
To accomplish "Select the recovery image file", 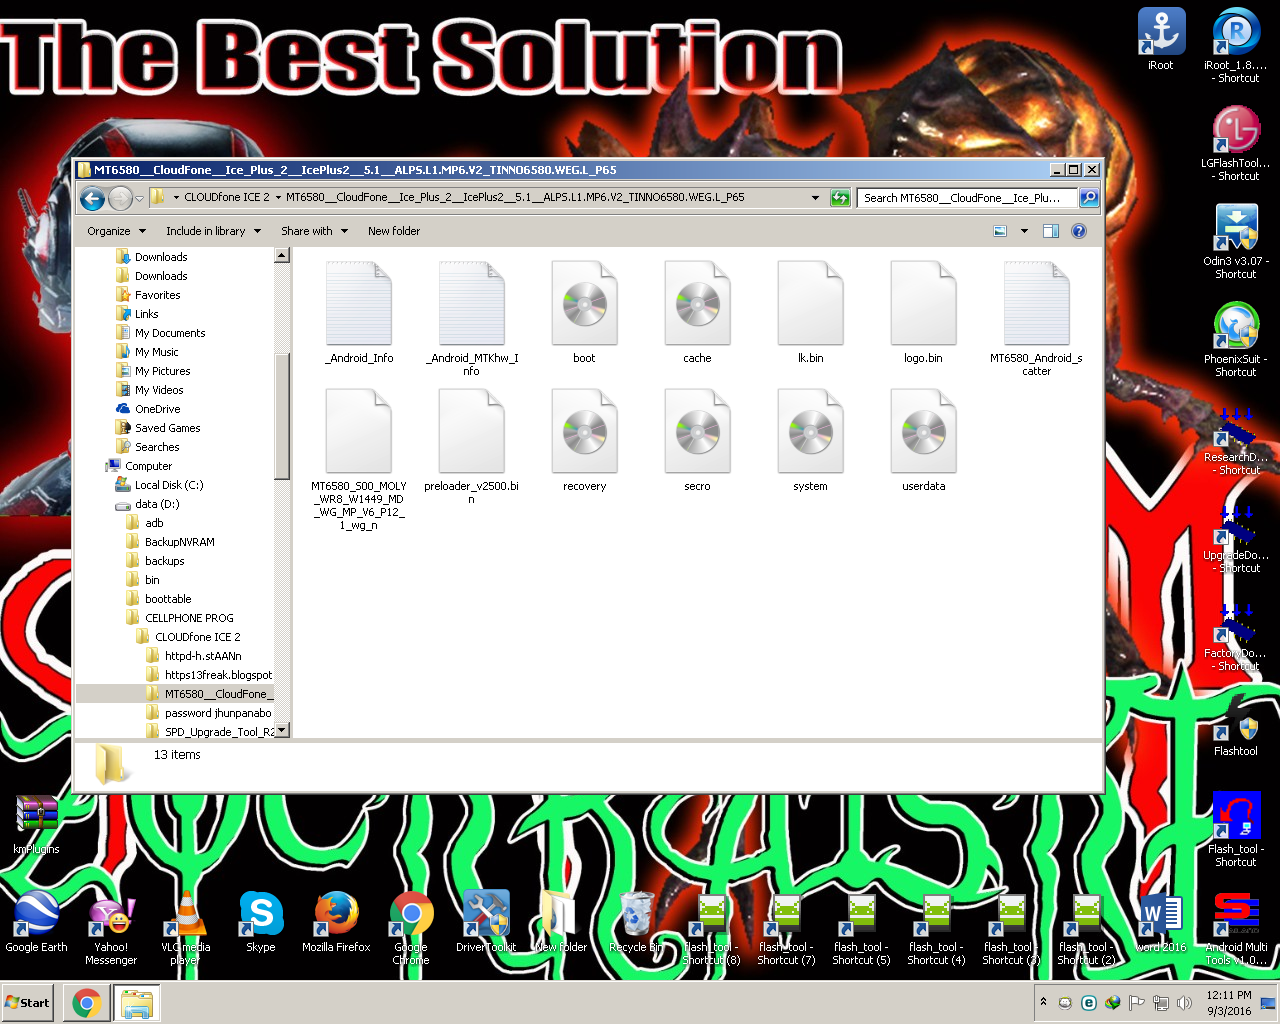I will (x=584, y=441).
